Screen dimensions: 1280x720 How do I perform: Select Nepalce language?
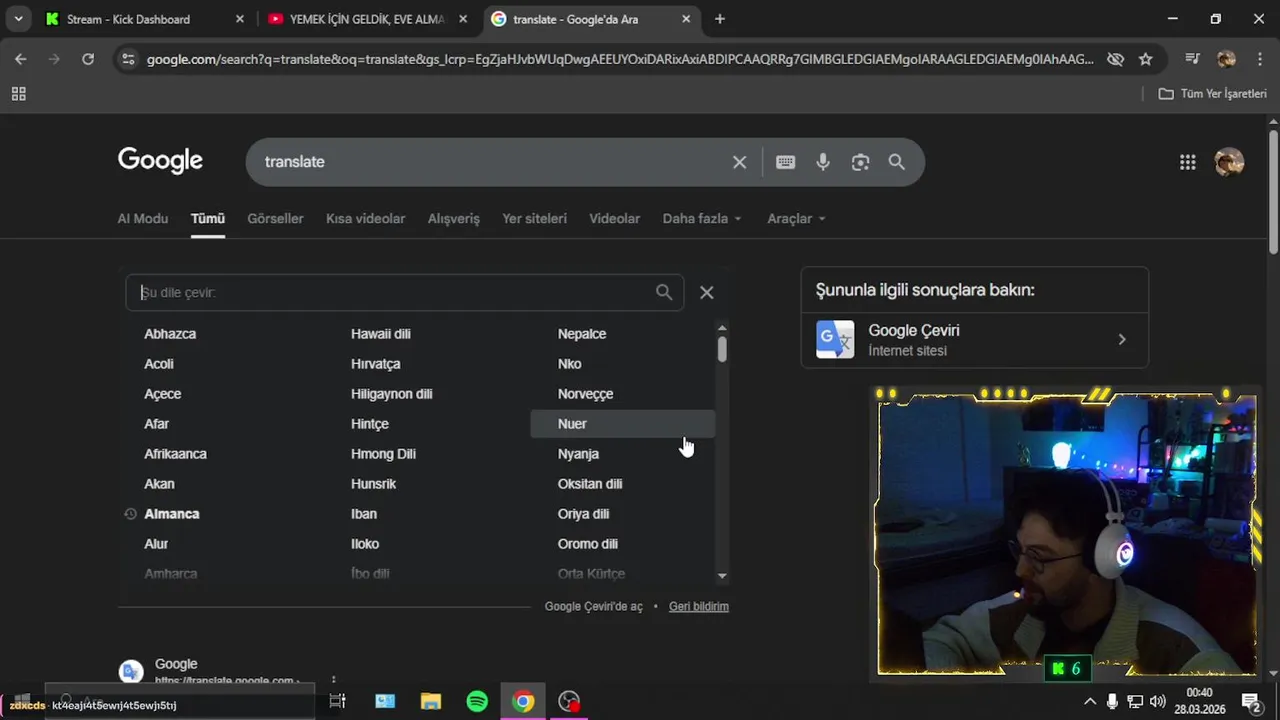click(x=582, y=334)
